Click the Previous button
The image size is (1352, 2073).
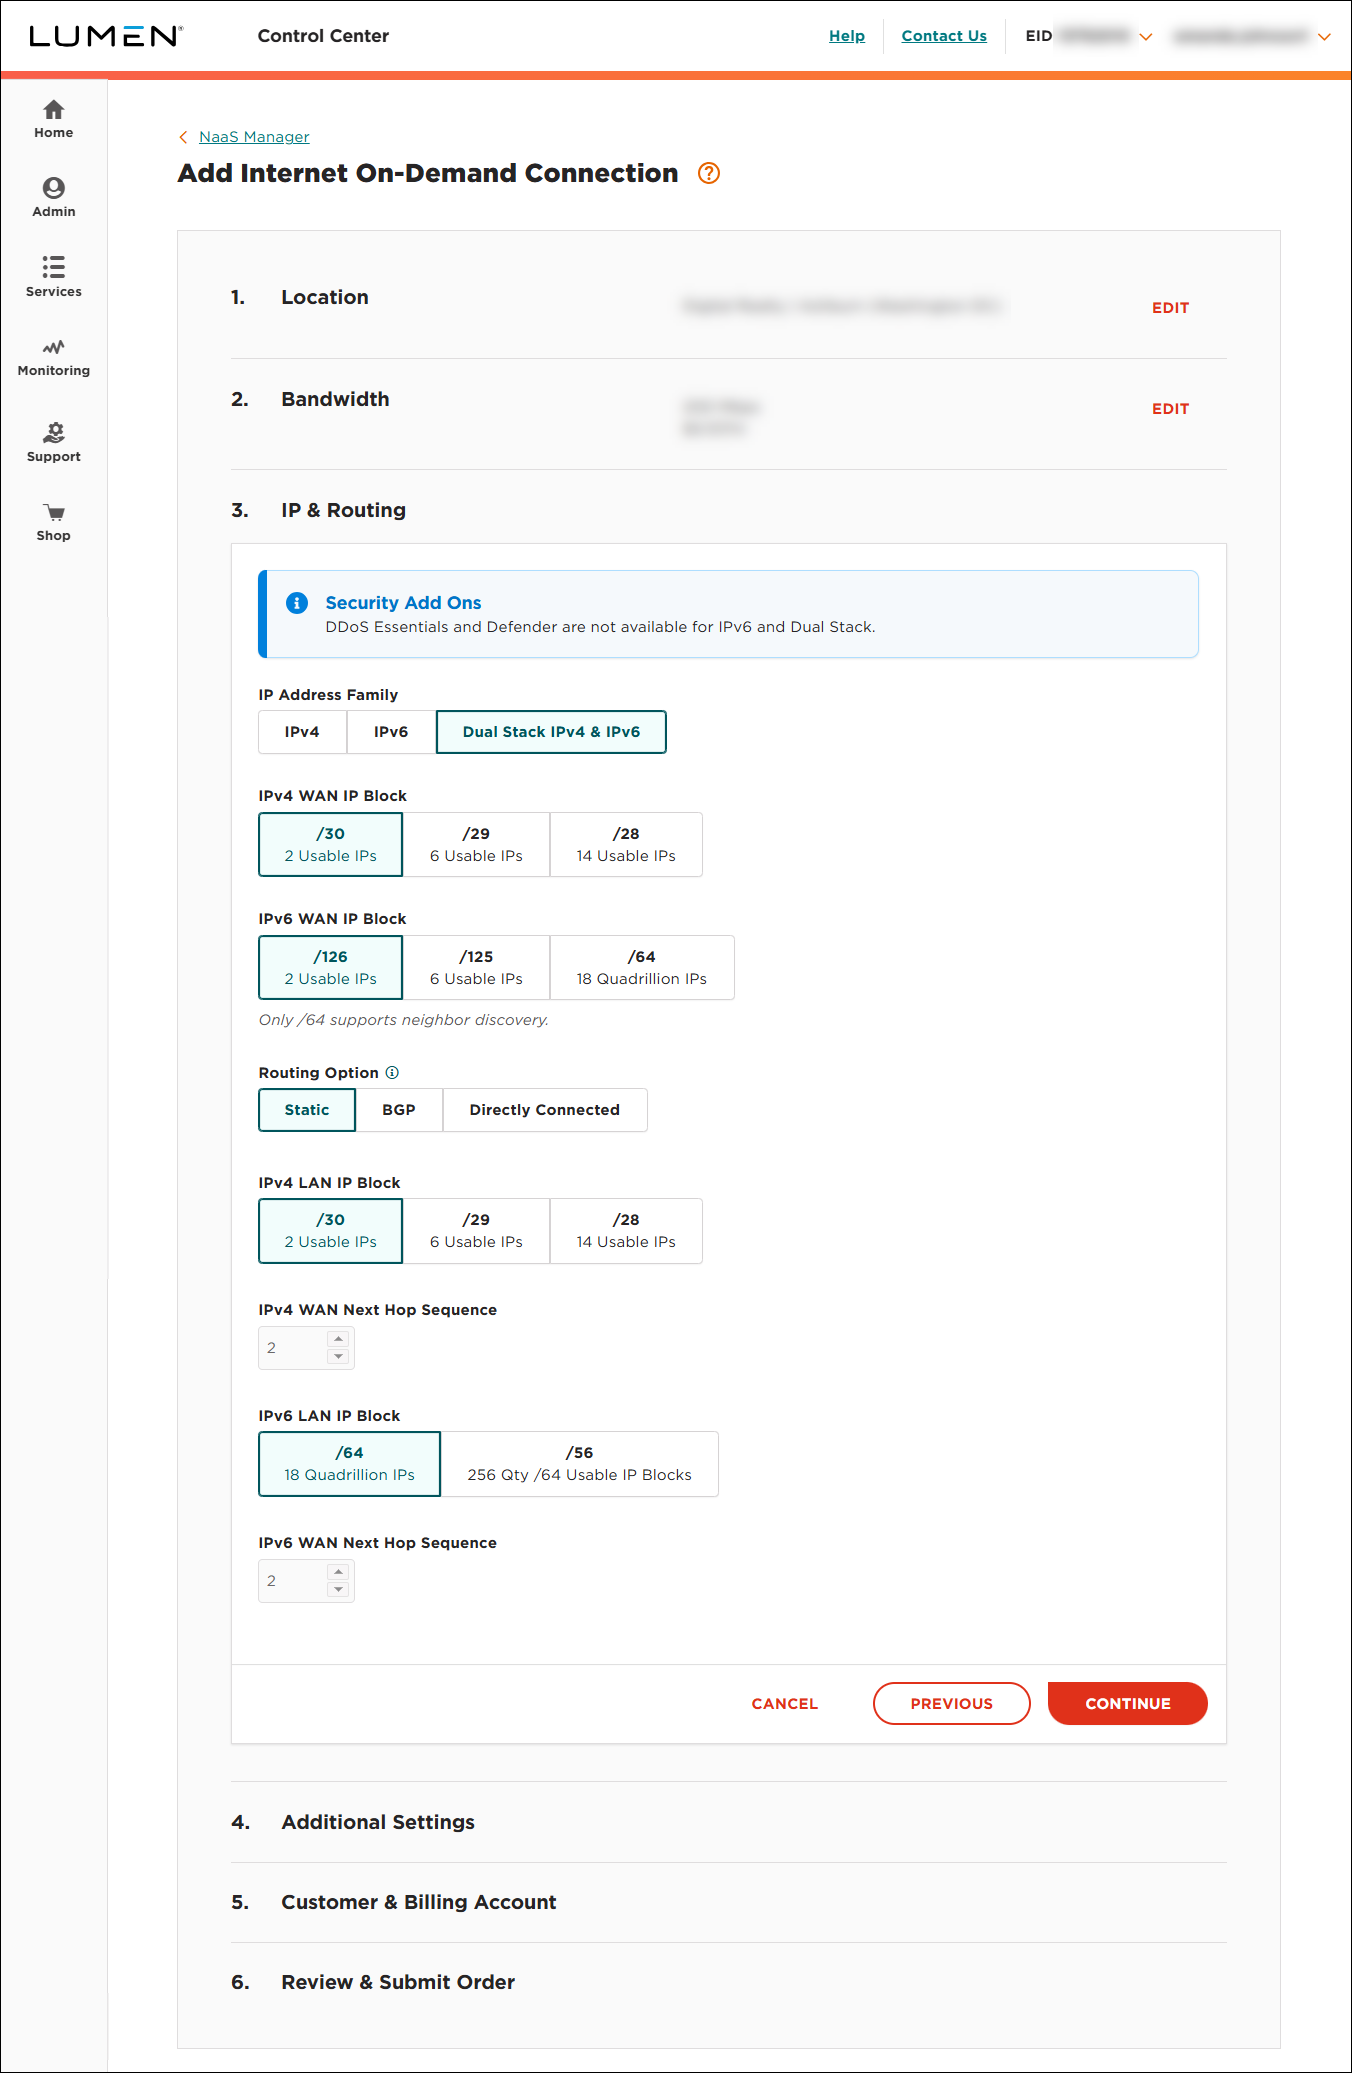(x=952, y=1704)
